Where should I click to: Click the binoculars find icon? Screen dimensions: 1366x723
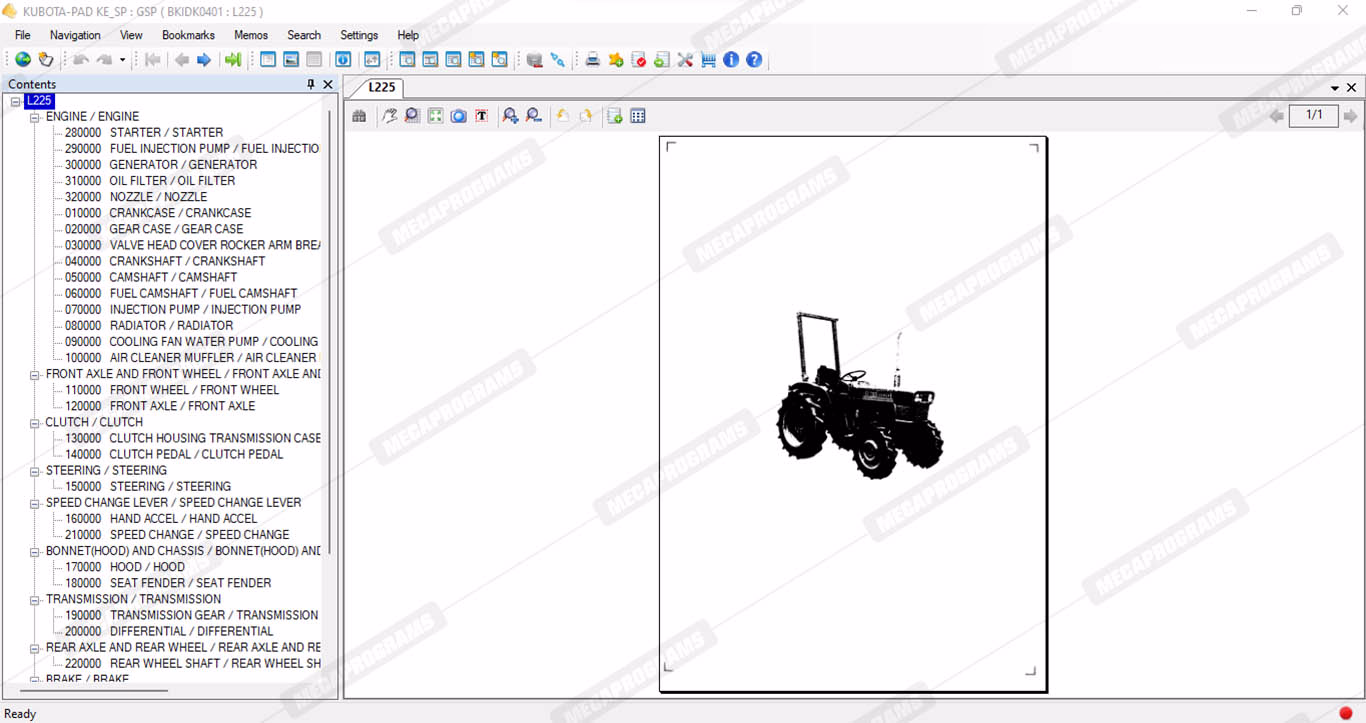(359, 116)
